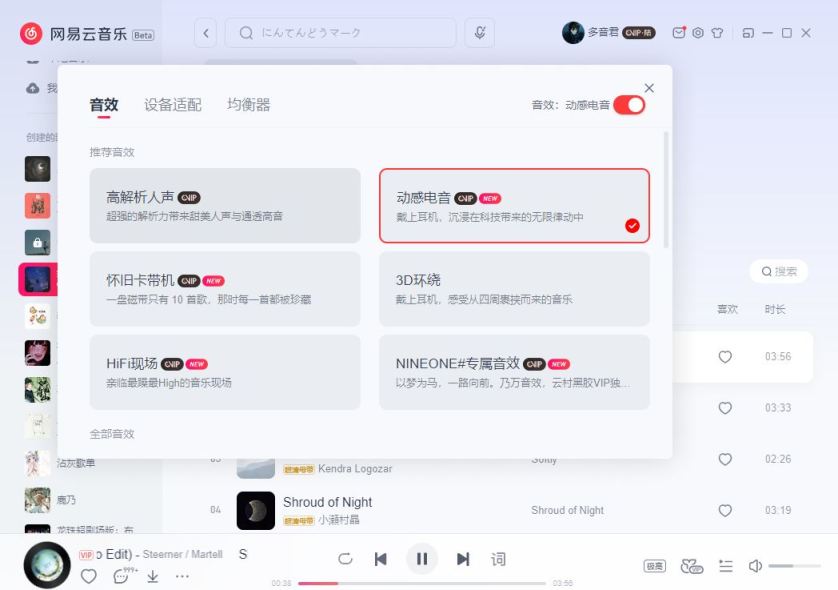Screen dimensions: 838x590
Task: Skip to the previous track
Action: coord(381,559)
